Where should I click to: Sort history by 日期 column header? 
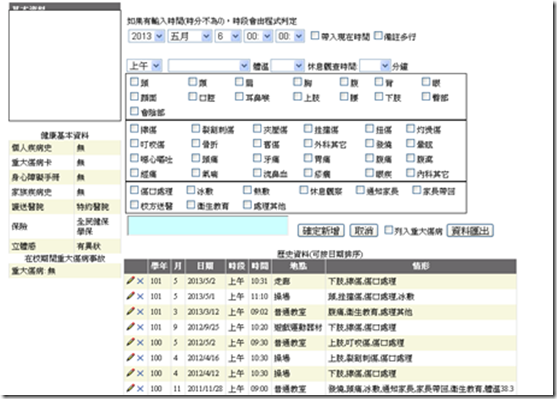205,266
